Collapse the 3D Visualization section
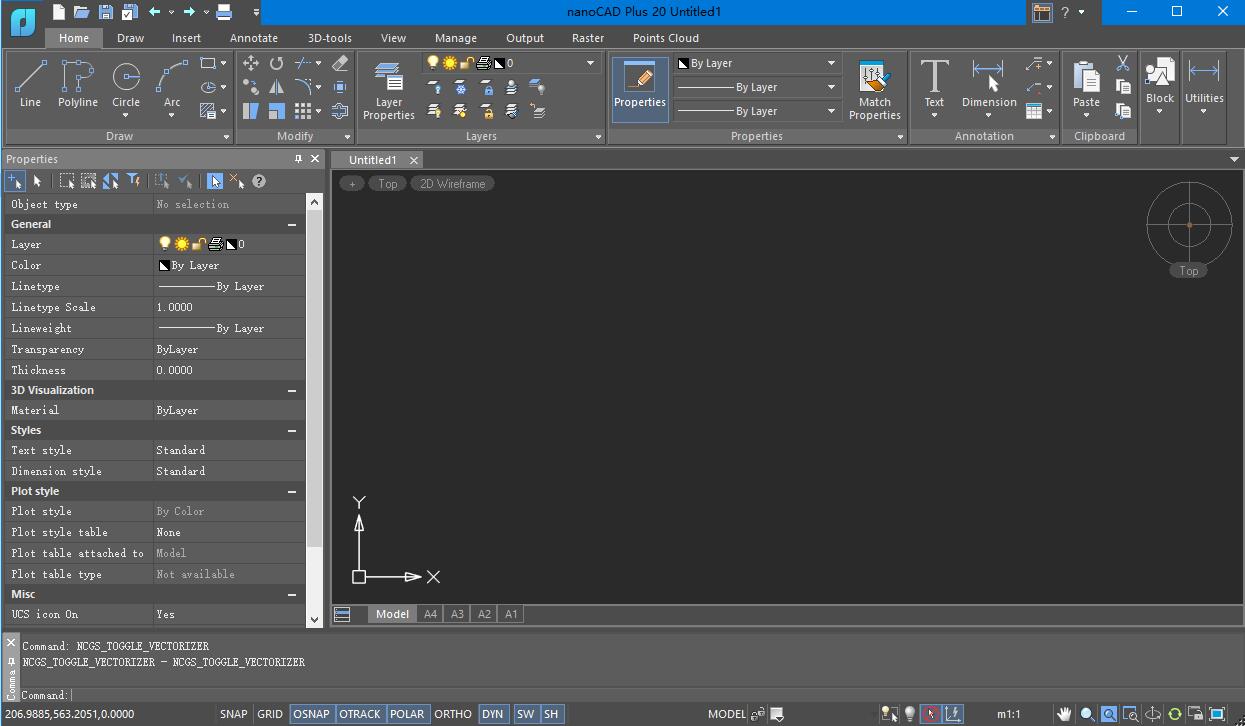1245x726 pixels. point(292,391)
